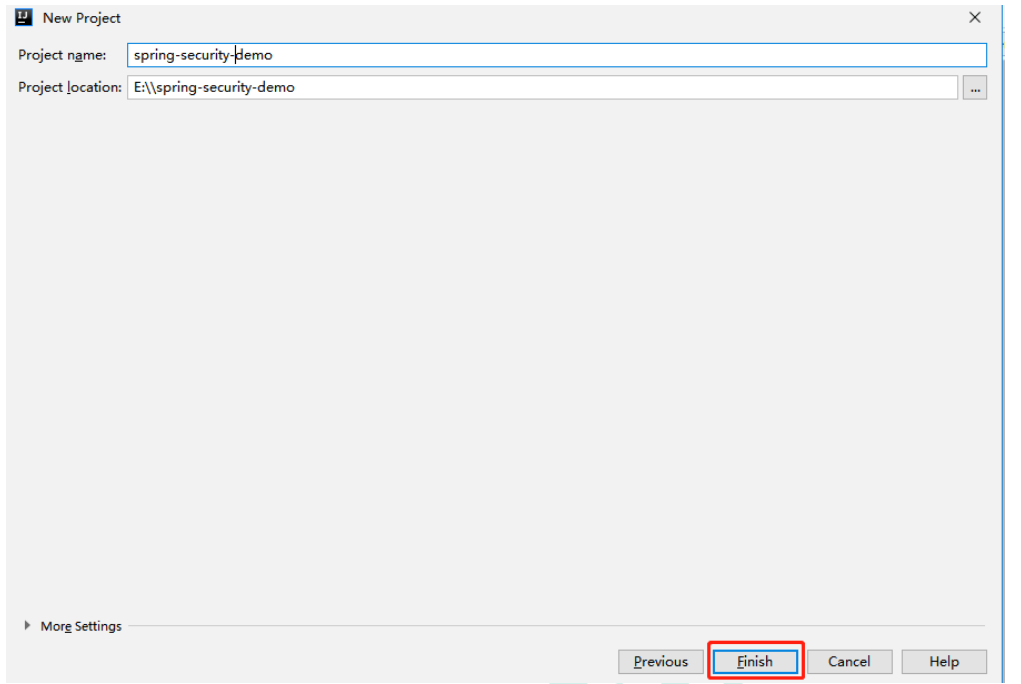This screenshot has width=1021, height=684.
Task: Open Help for New Project
Action: (x=944, y=661)
